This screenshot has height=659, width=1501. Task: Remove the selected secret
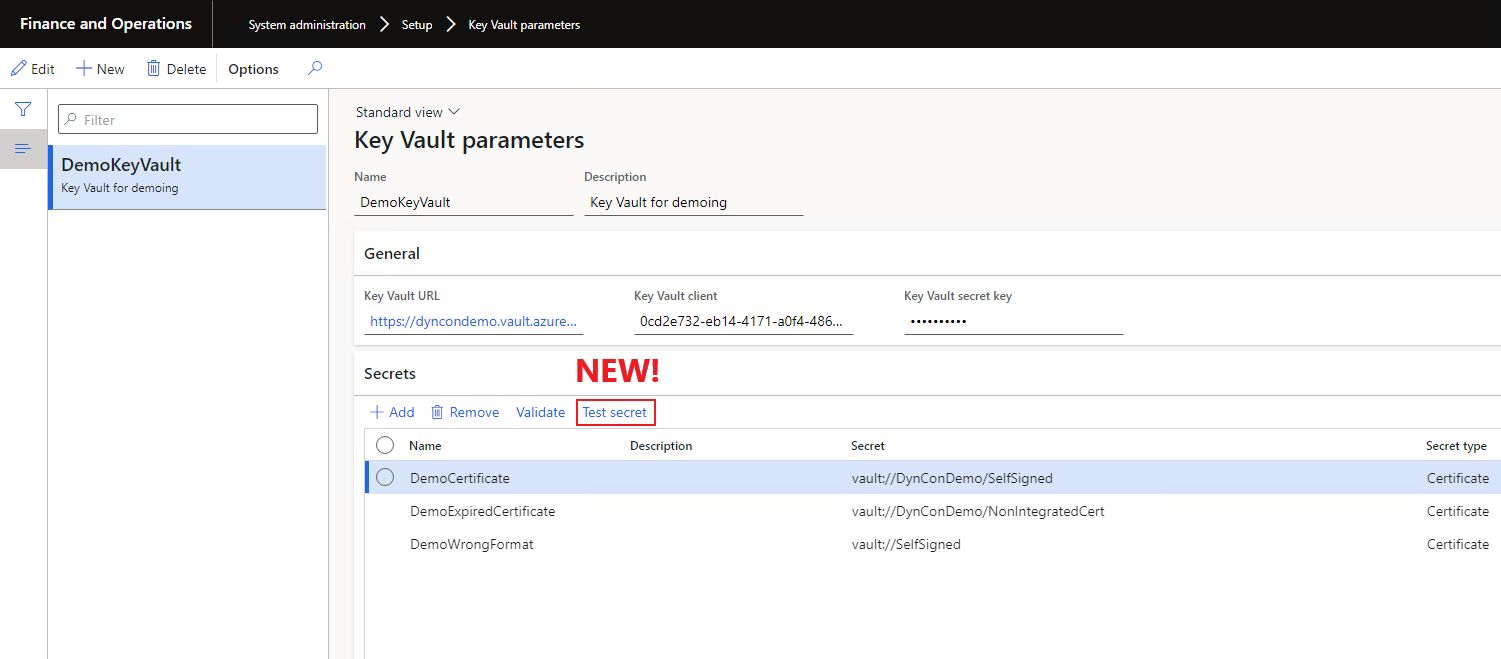point(465,412)
